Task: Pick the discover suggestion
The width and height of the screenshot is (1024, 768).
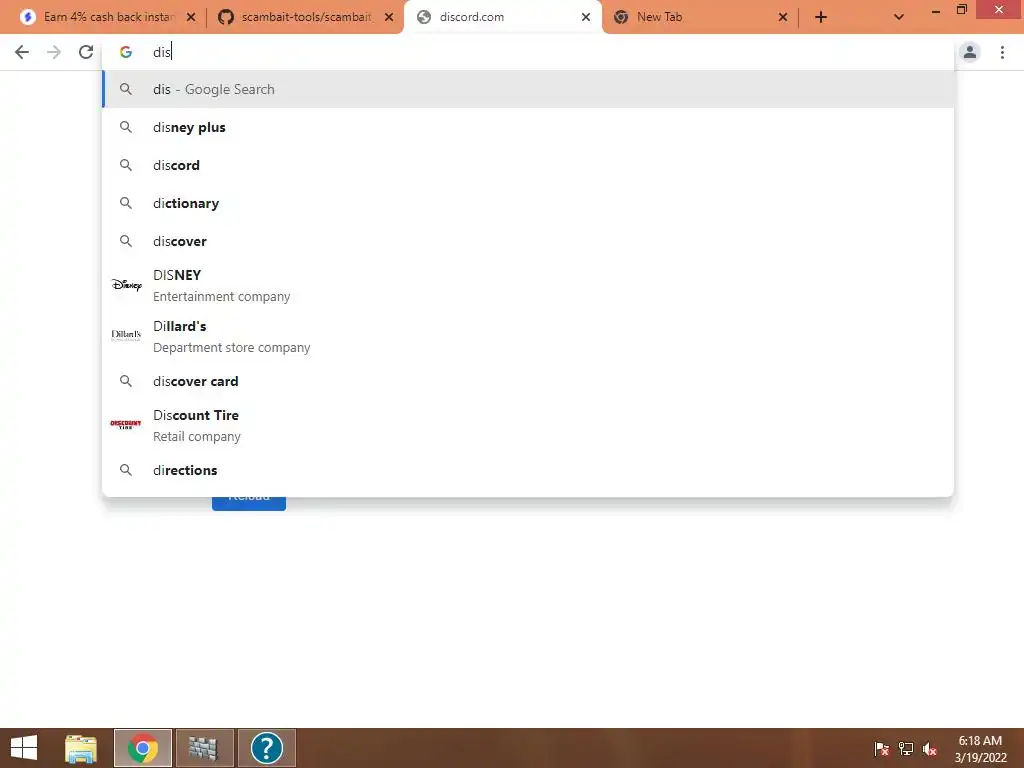Action: pos(528,241)
